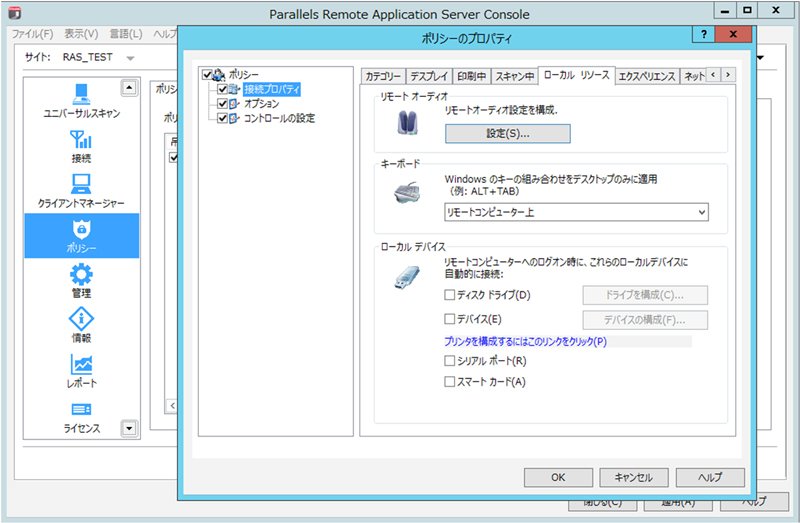Enable the シリアル ポート(R) checkbox
Screen dimensions: 800x523
[449, 361]
